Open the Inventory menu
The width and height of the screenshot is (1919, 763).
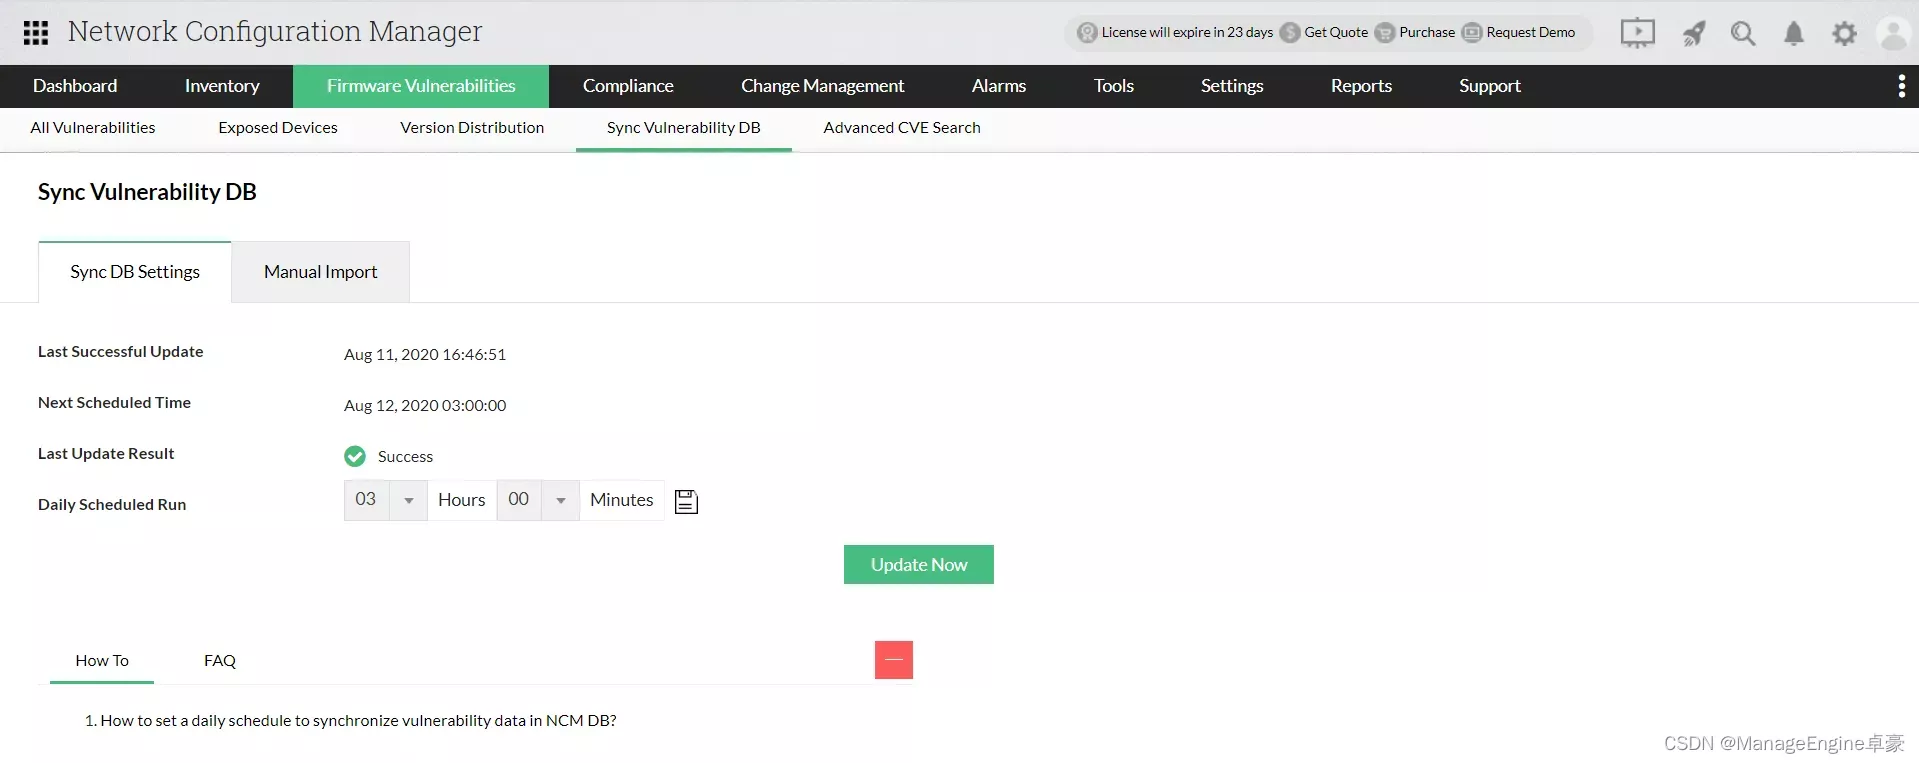[222, 86]
